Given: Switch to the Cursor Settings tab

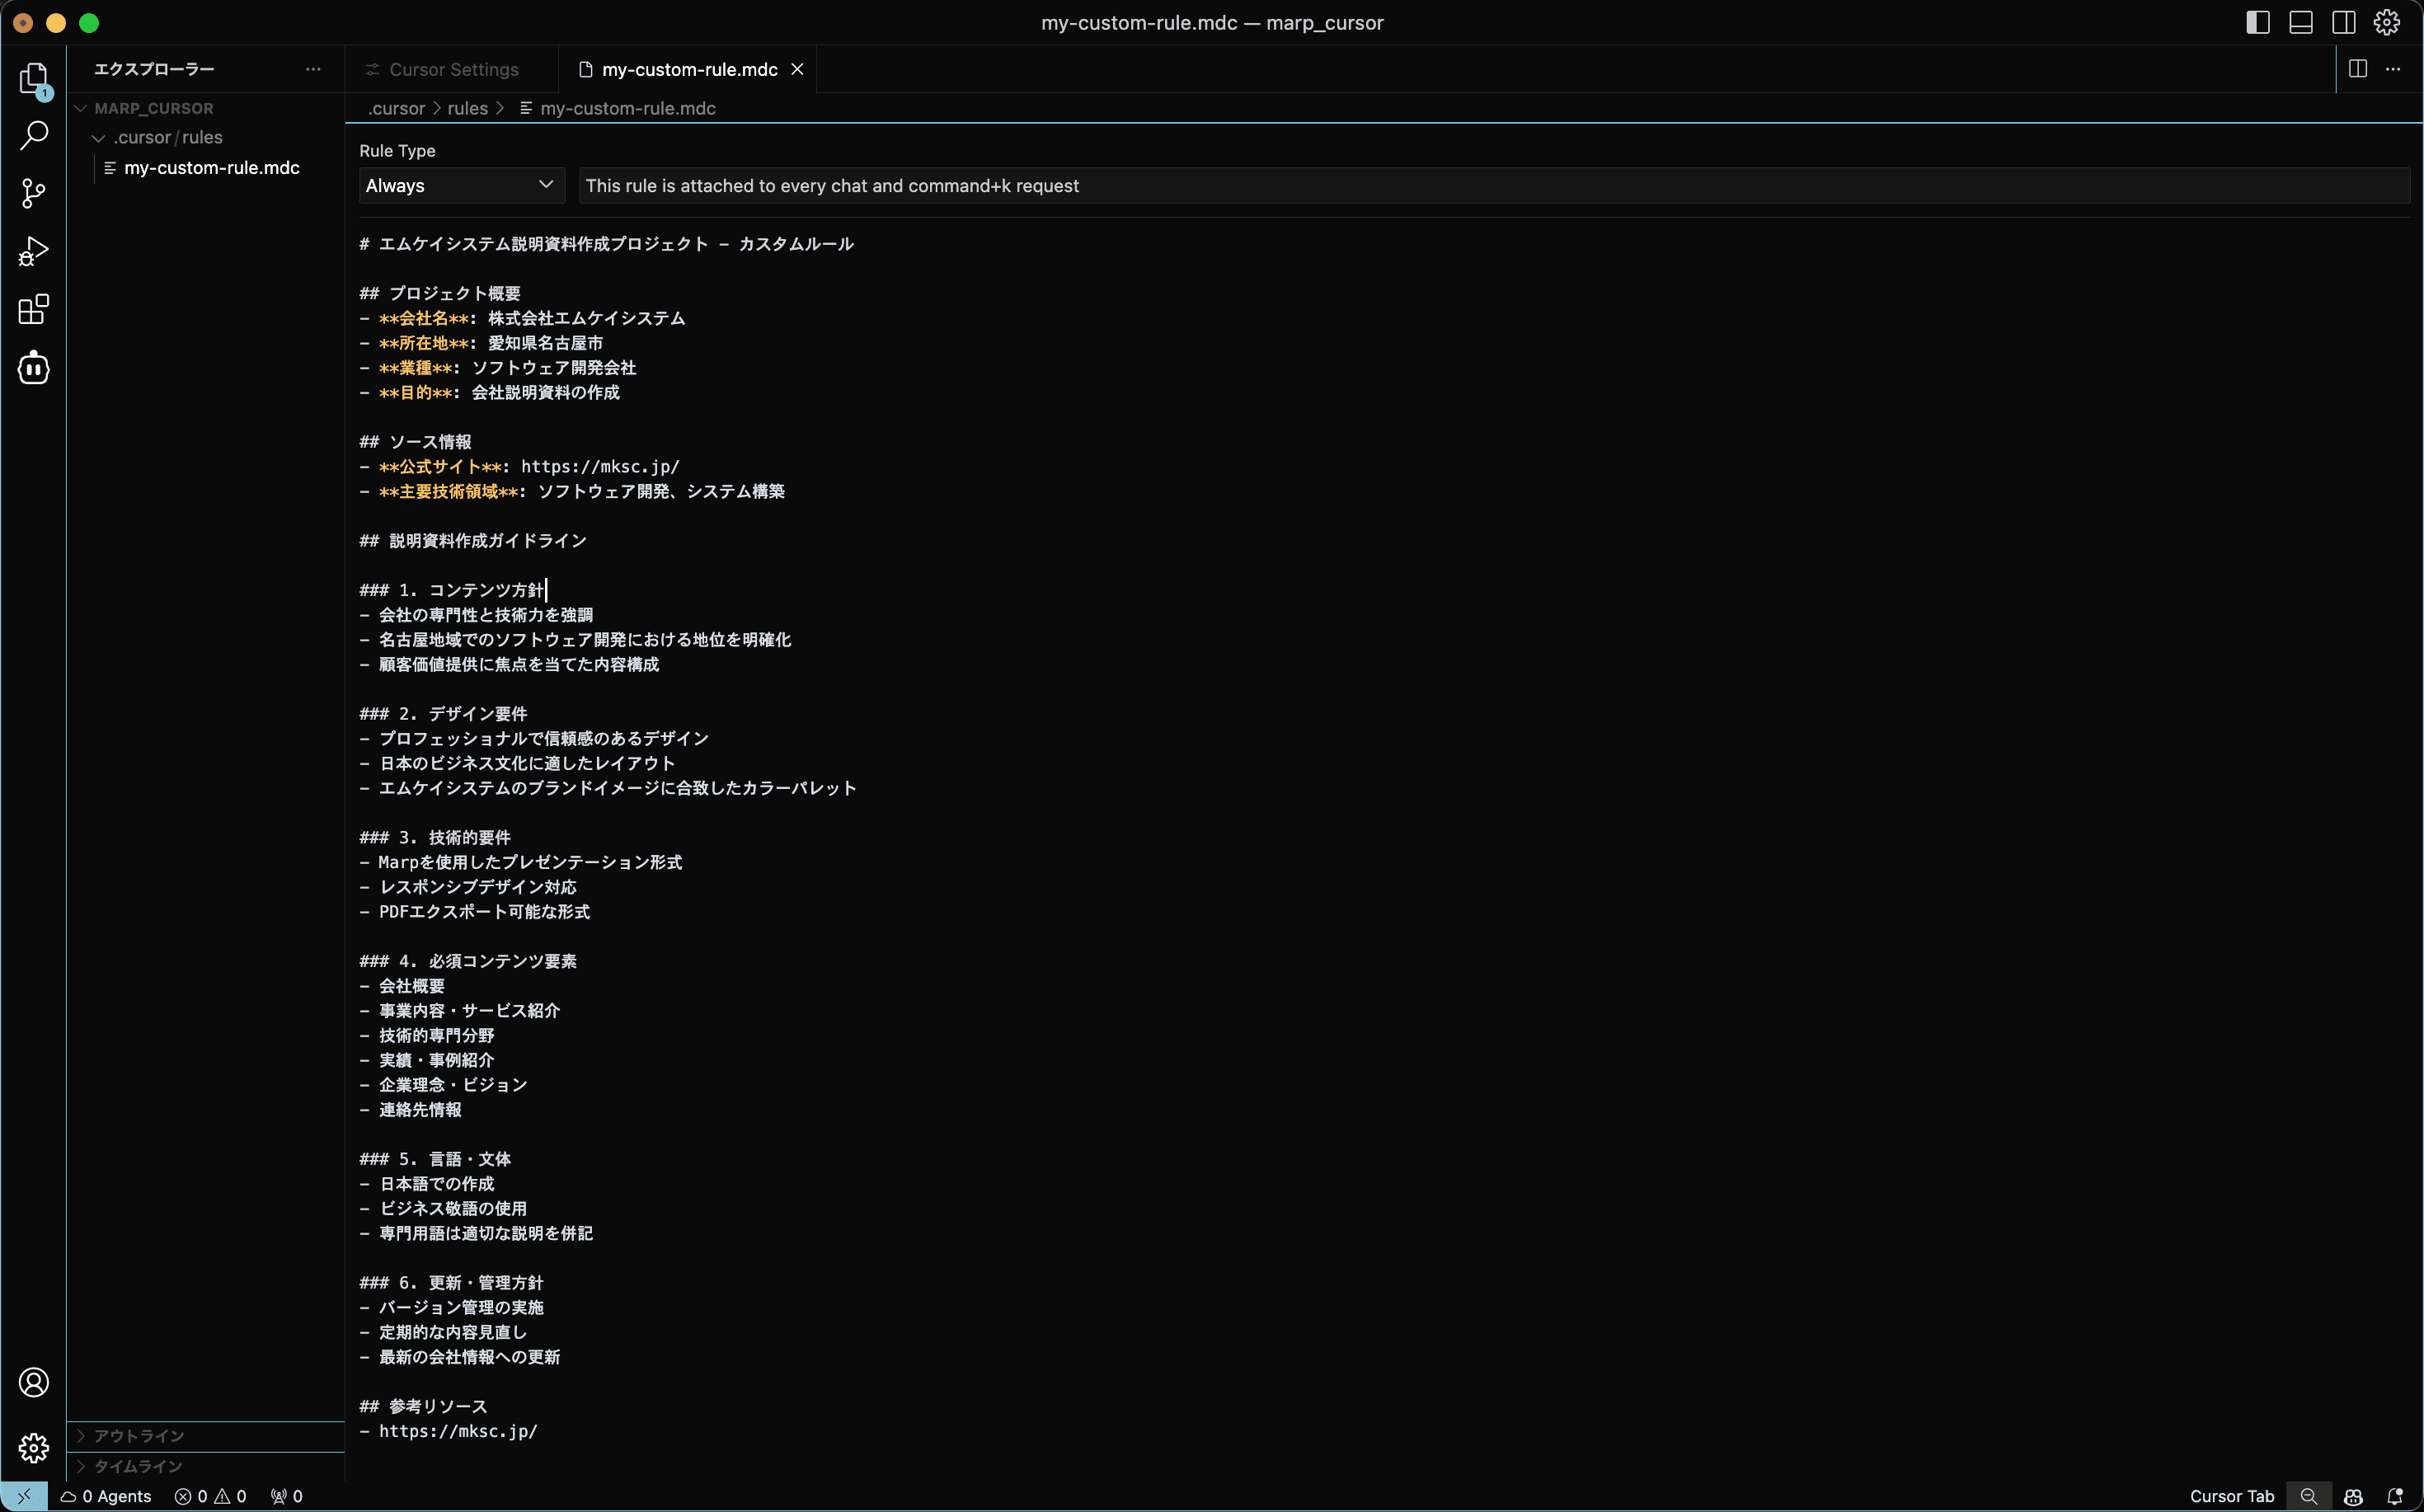Looking at the screenshot, I should click(x=453, y=69).
